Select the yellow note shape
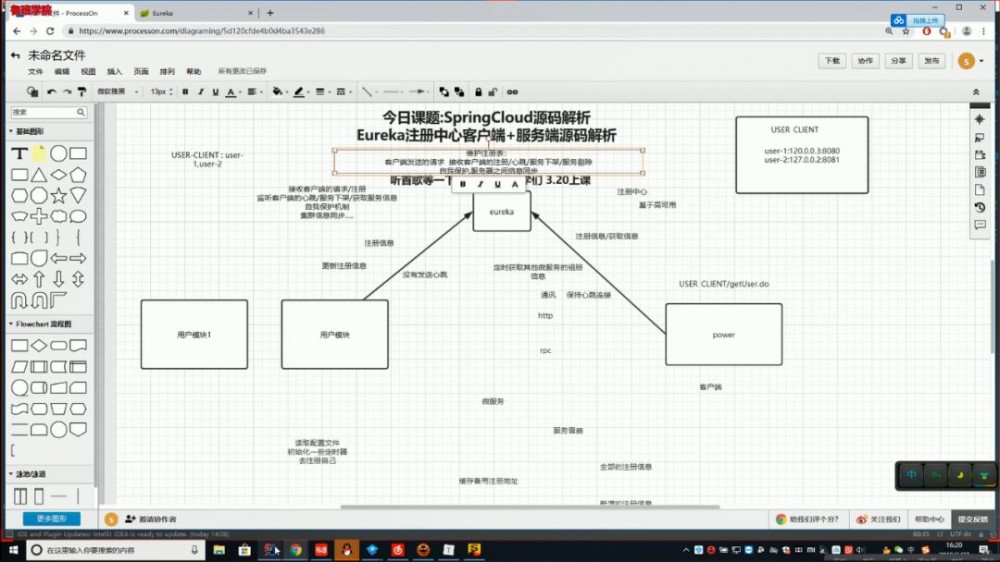The height and width of the screenshot is (562, 1000). [39, 154]
